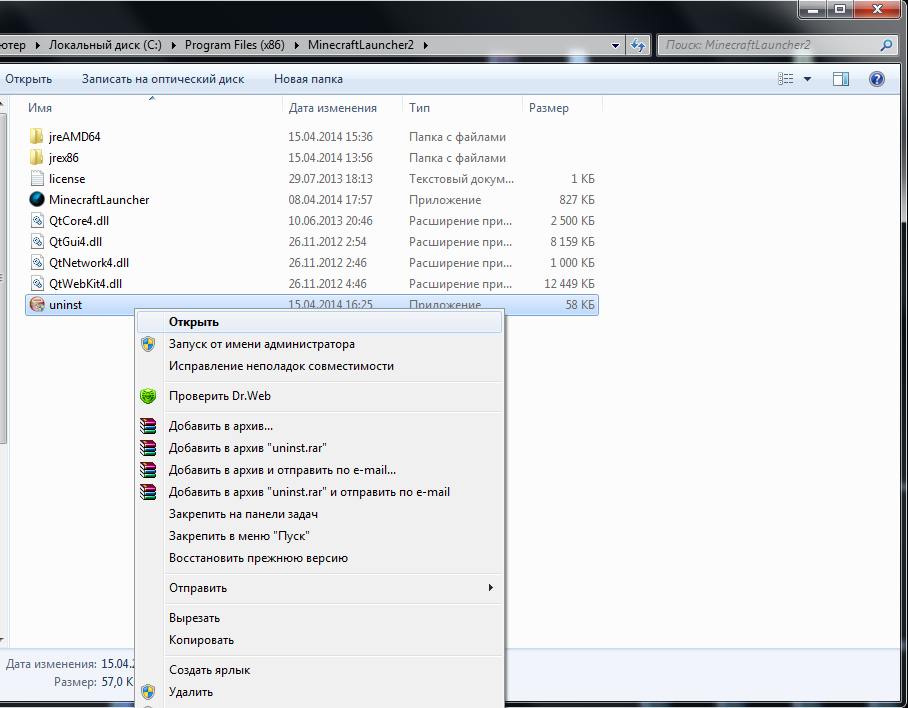Click the help question mark icon

(x=877, y=79)
